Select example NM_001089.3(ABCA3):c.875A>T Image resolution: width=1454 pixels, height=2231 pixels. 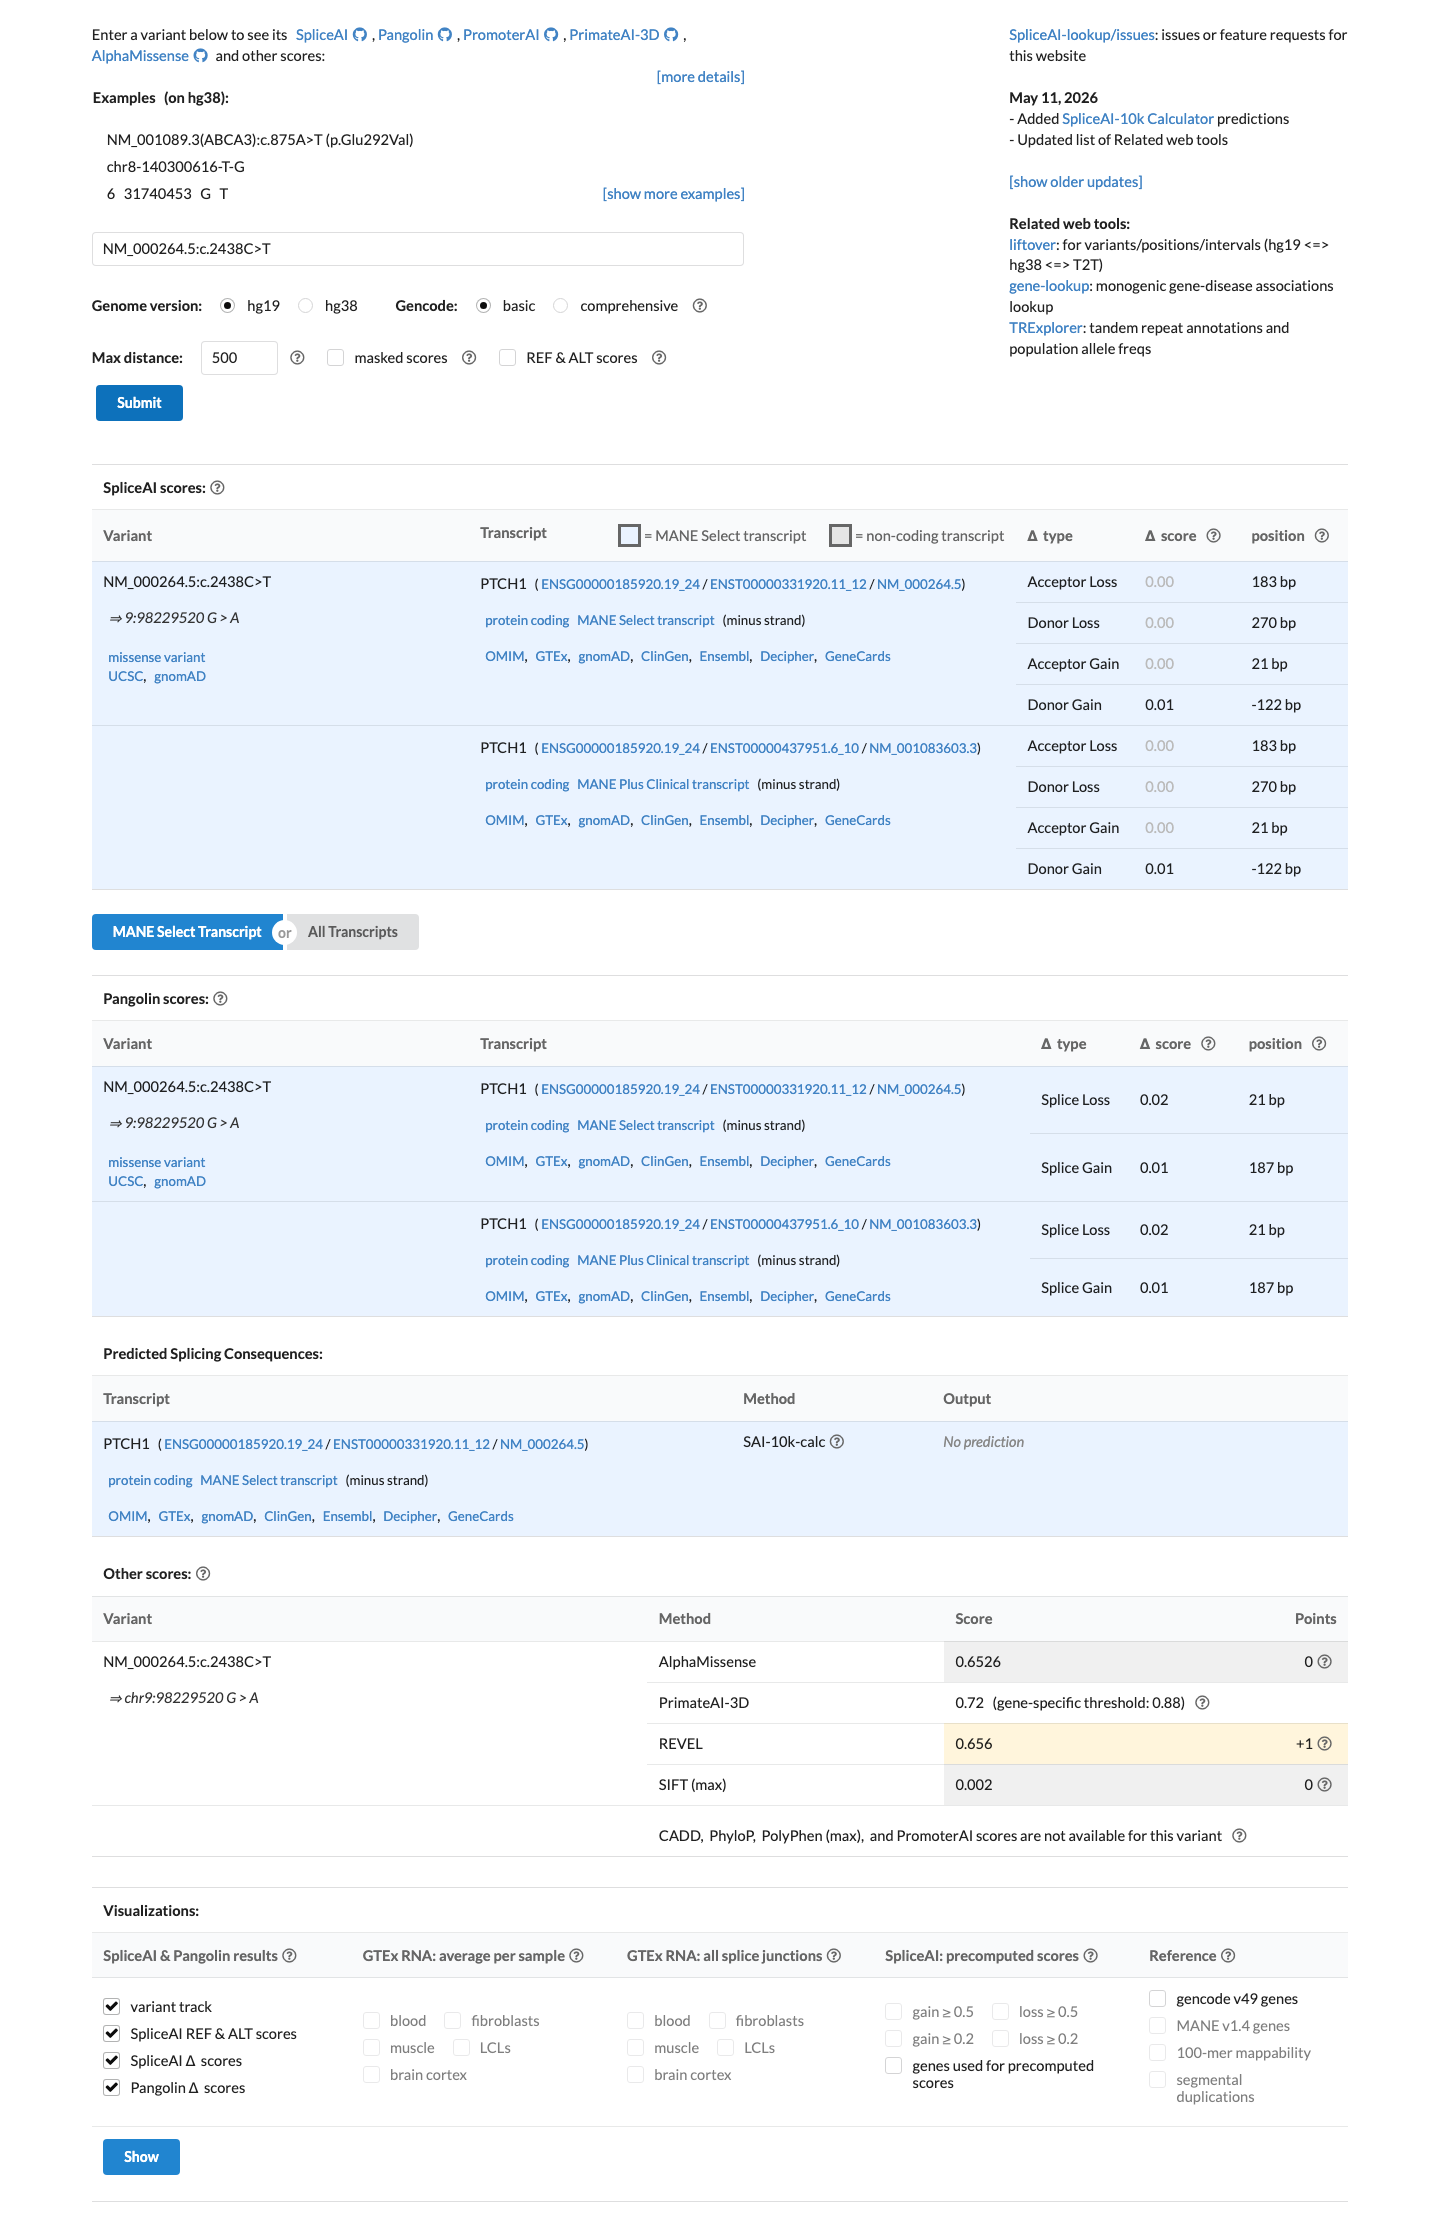tap(260, 140)
